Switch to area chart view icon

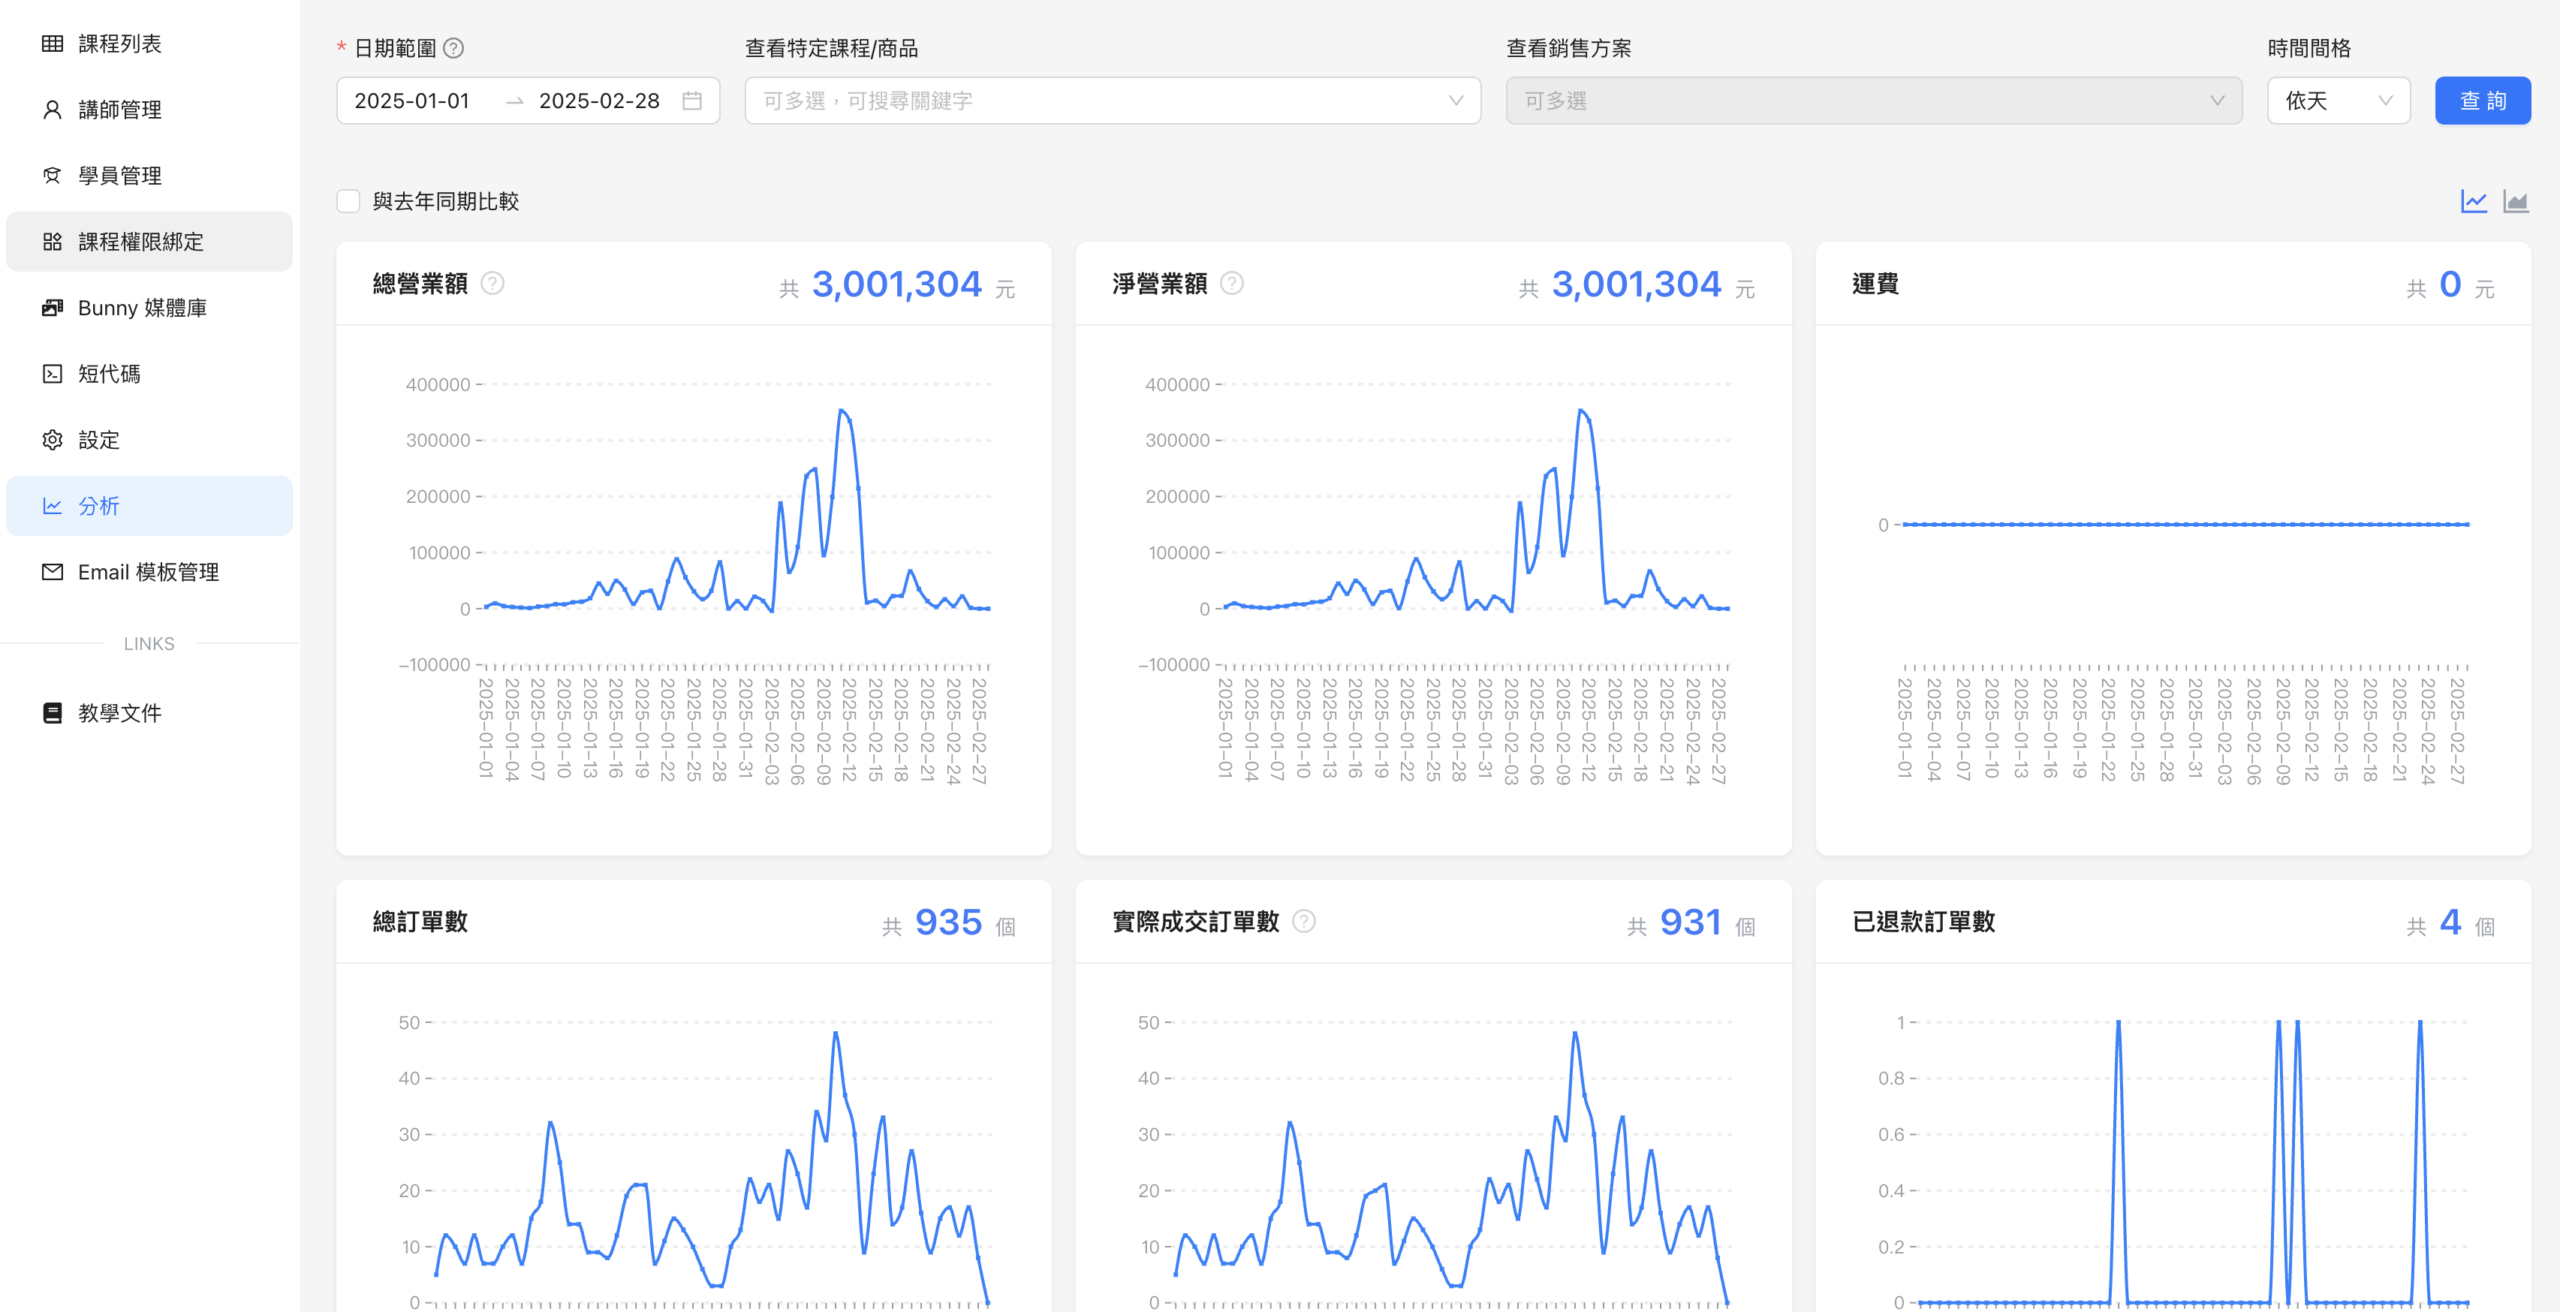(x=2515, y=202)
